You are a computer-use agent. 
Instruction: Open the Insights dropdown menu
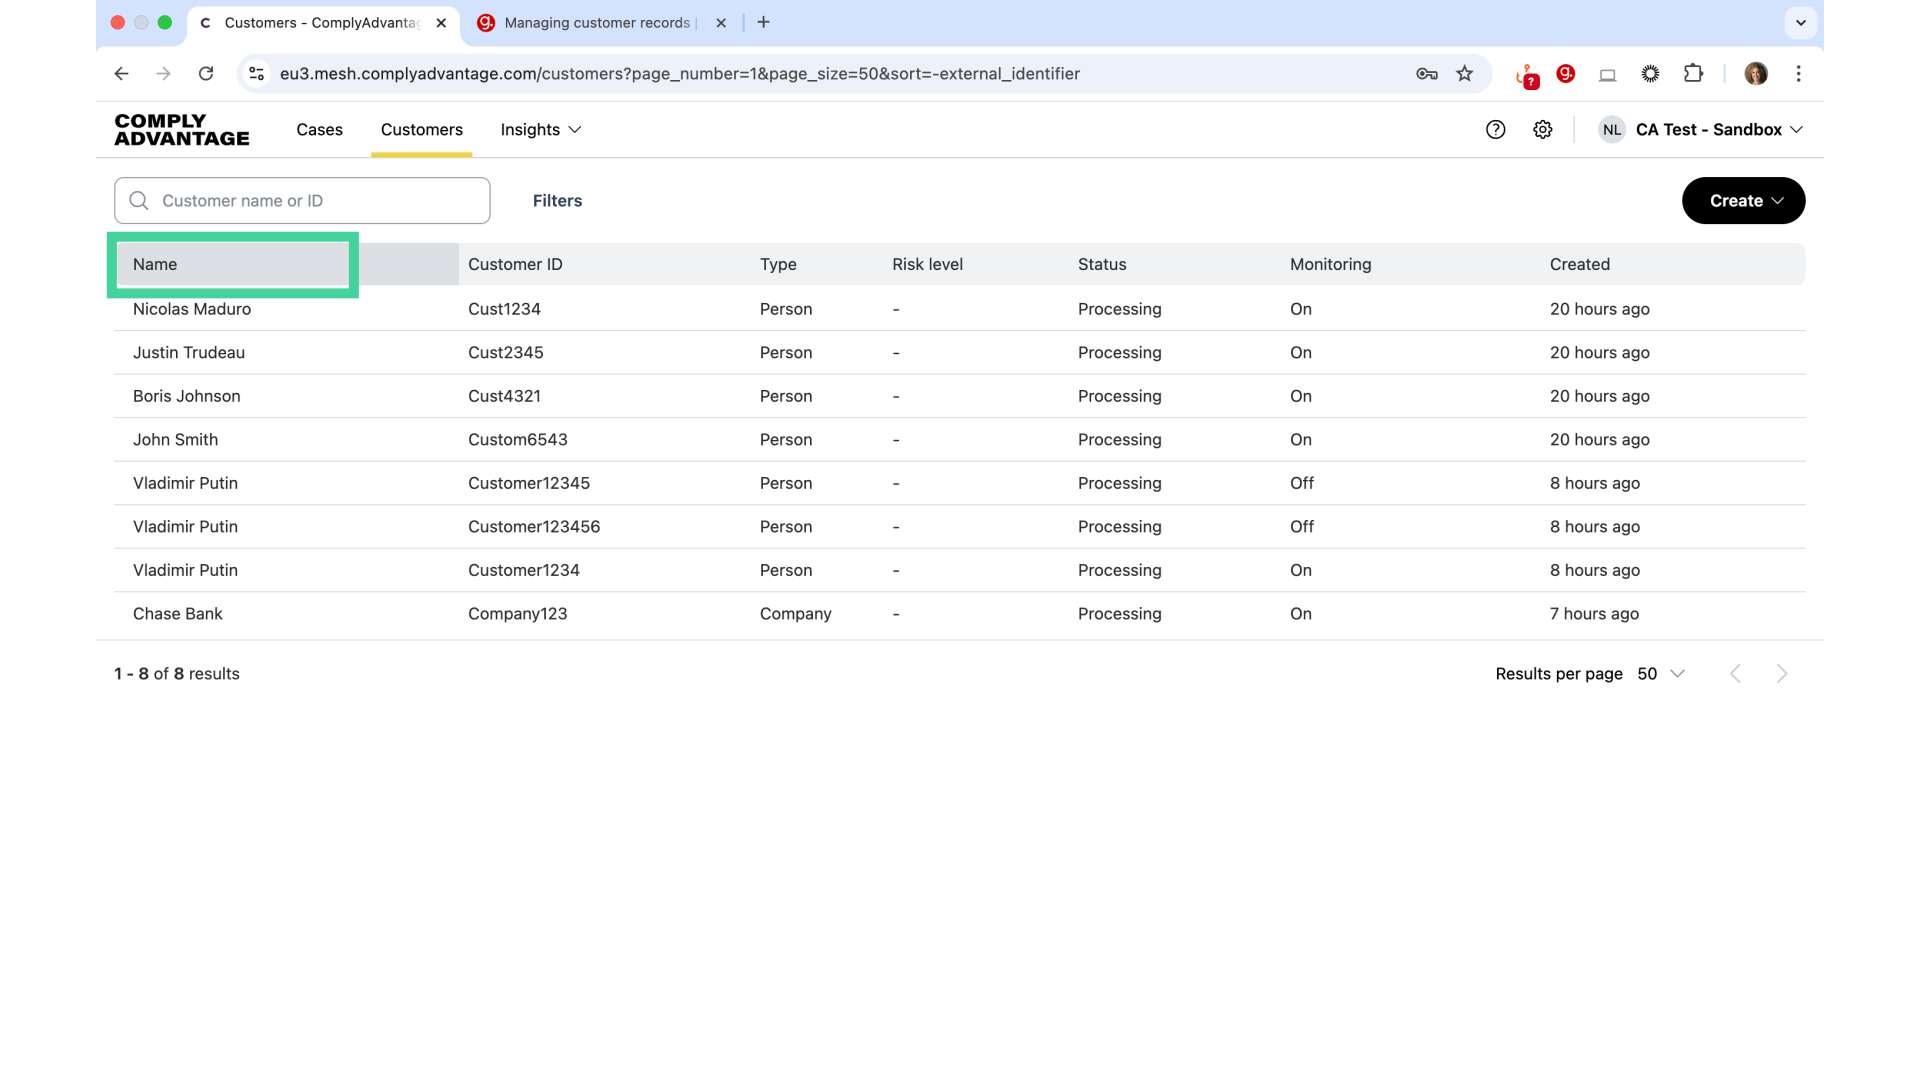pyautogui.click(x=540, y=130)
